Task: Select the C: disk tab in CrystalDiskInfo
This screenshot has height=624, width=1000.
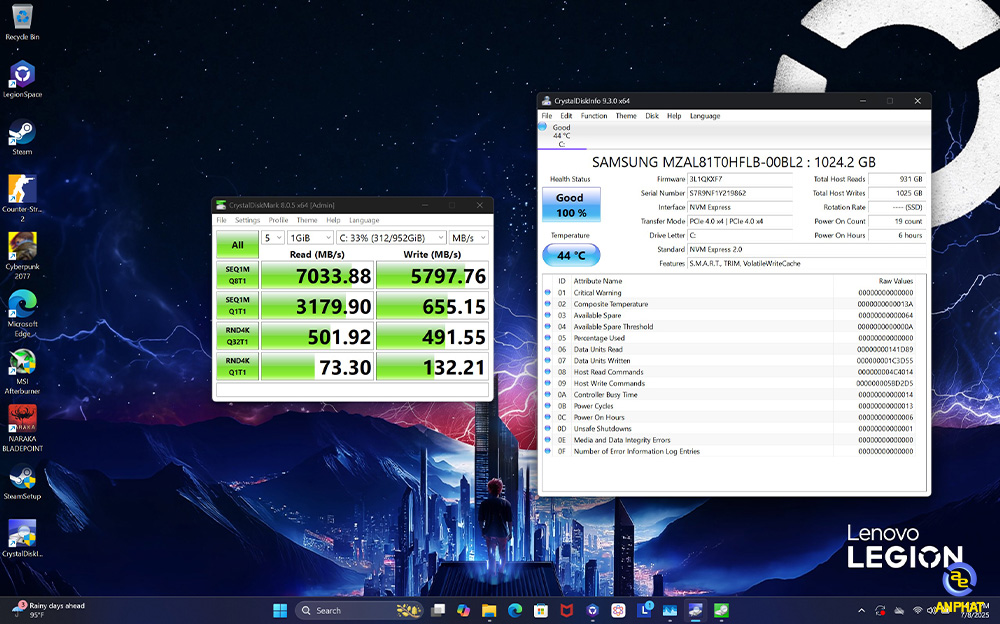Action: [561, 136]
